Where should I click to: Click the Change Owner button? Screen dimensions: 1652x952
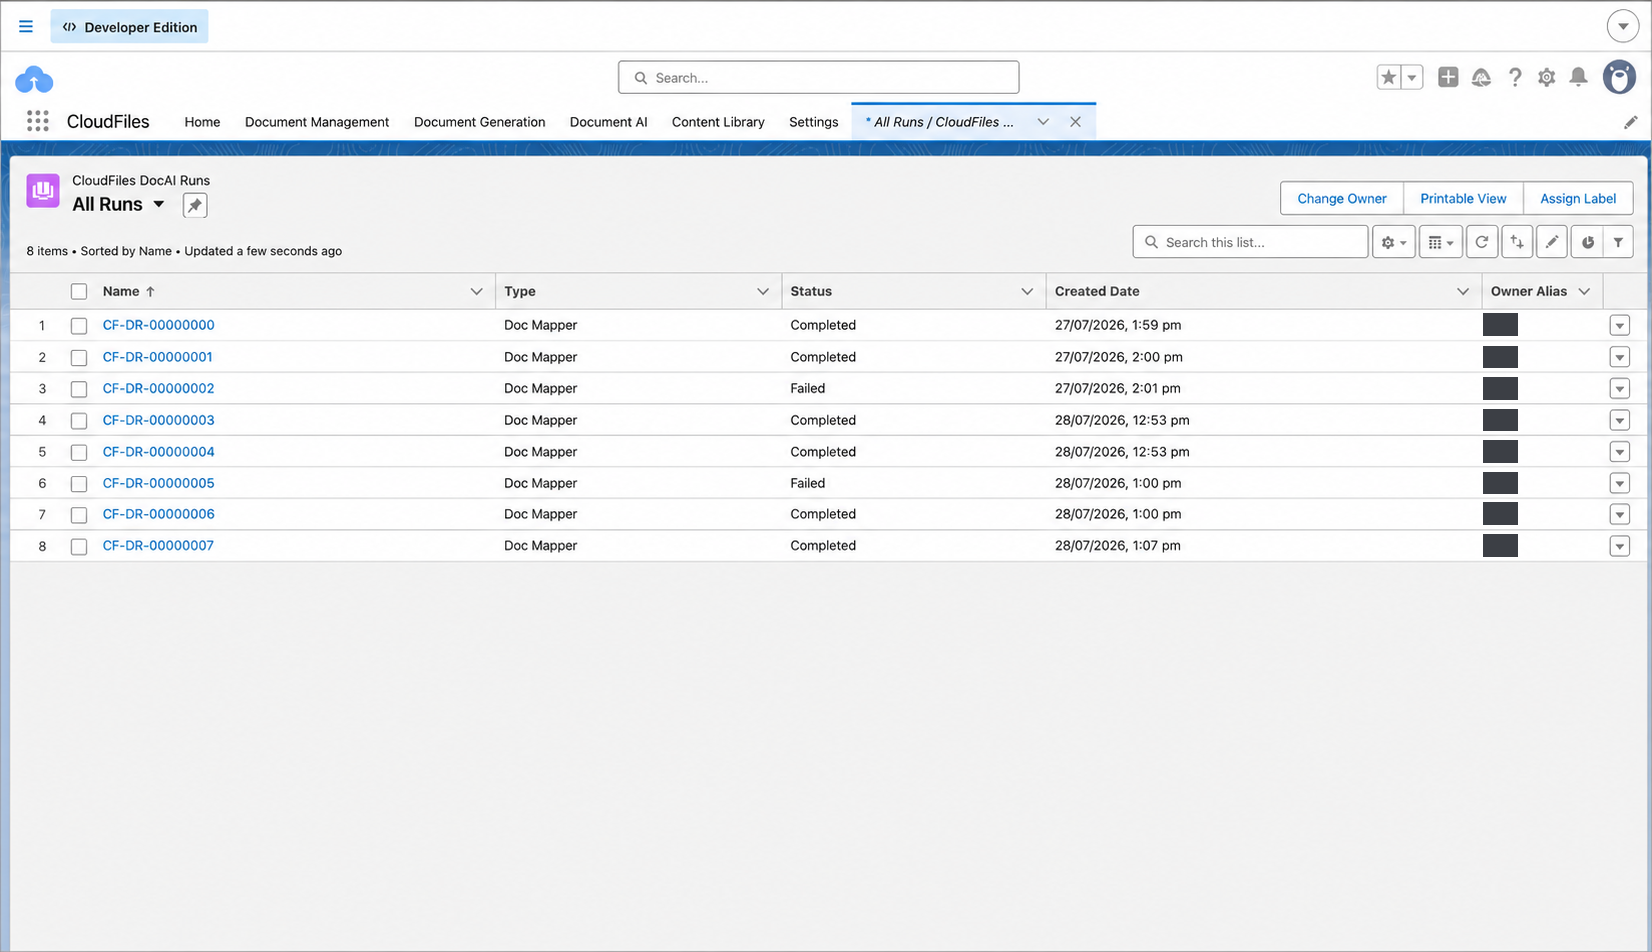(1342, 198)
